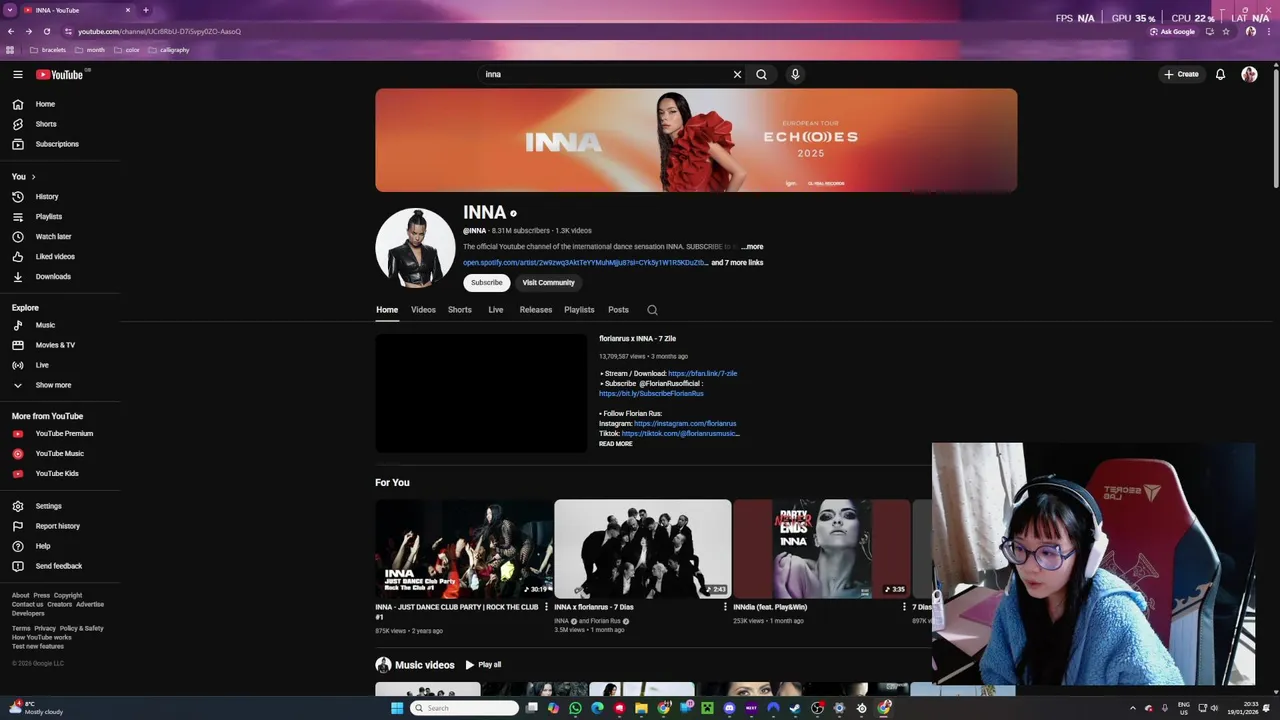The width and height of the screenshot is (1280, 720).
Task: Open the bfan.link/7-zile link
Action: (x=703, y=374)
